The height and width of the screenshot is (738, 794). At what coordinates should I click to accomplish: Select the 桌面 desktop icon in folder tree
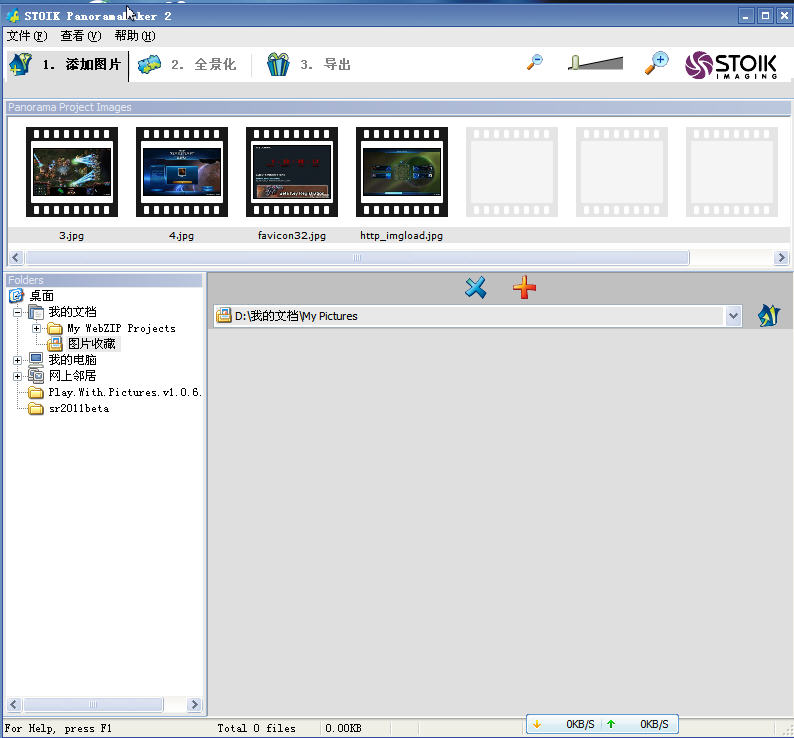pyautogui.click(x=16, y=296)
